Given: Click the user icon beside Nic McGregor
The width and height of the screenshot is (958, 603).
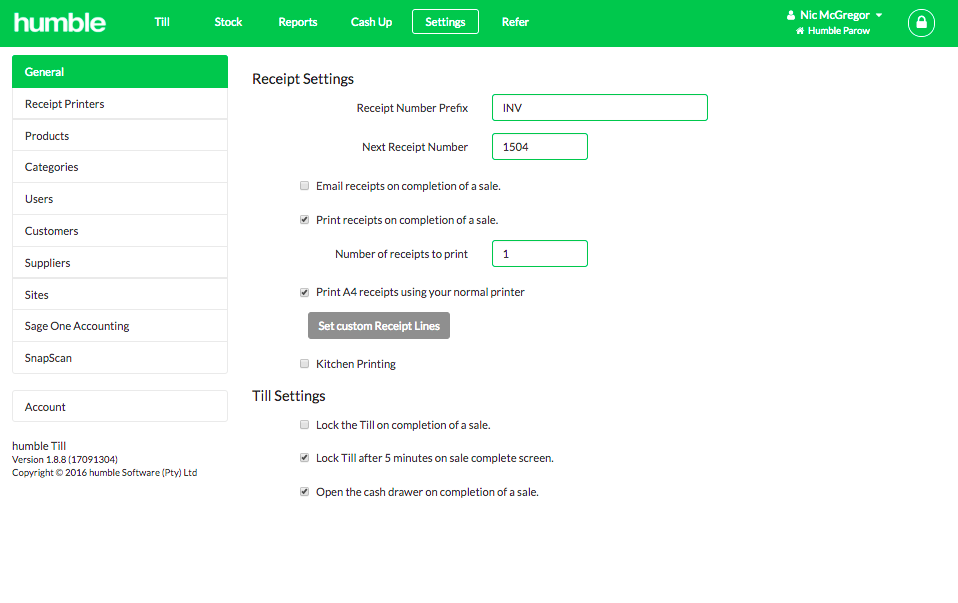Looking at the screenshot, I should point(791,15).
